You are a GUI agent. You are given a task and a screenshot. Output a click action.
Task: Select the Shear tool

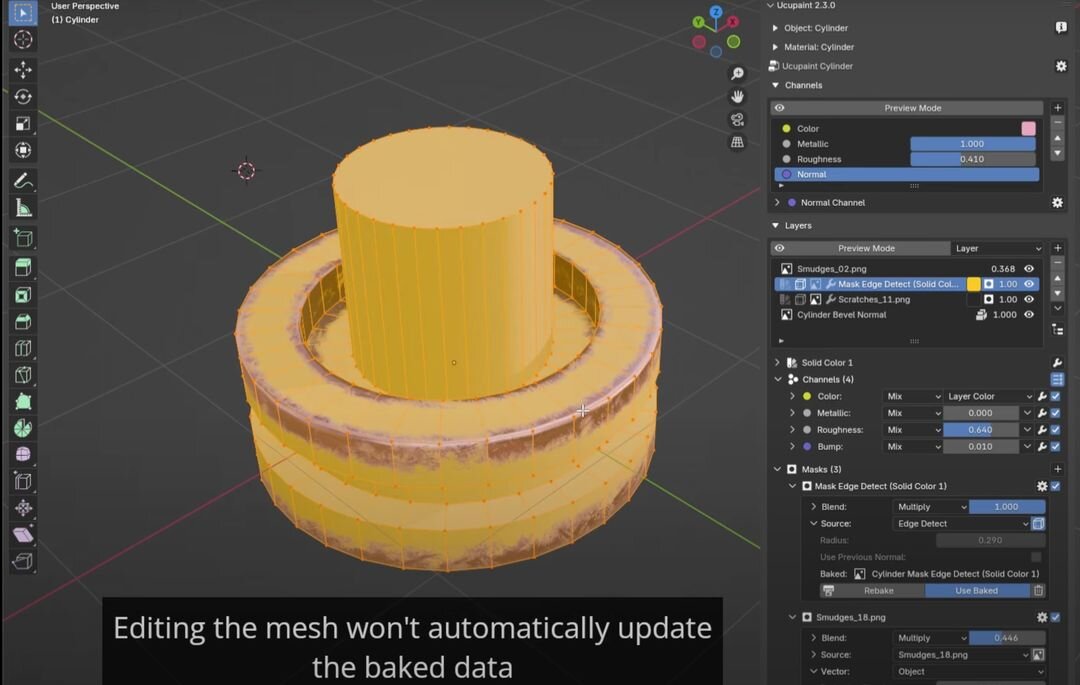click(x=23, y=535)
